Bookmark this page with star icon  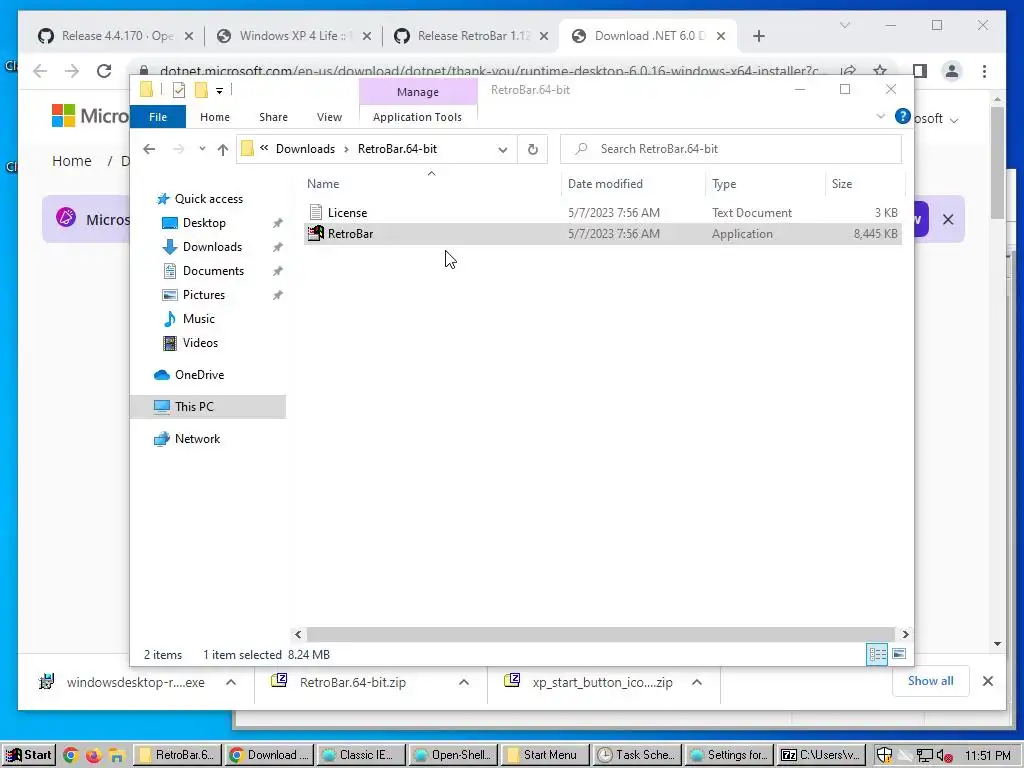(880, 71)
